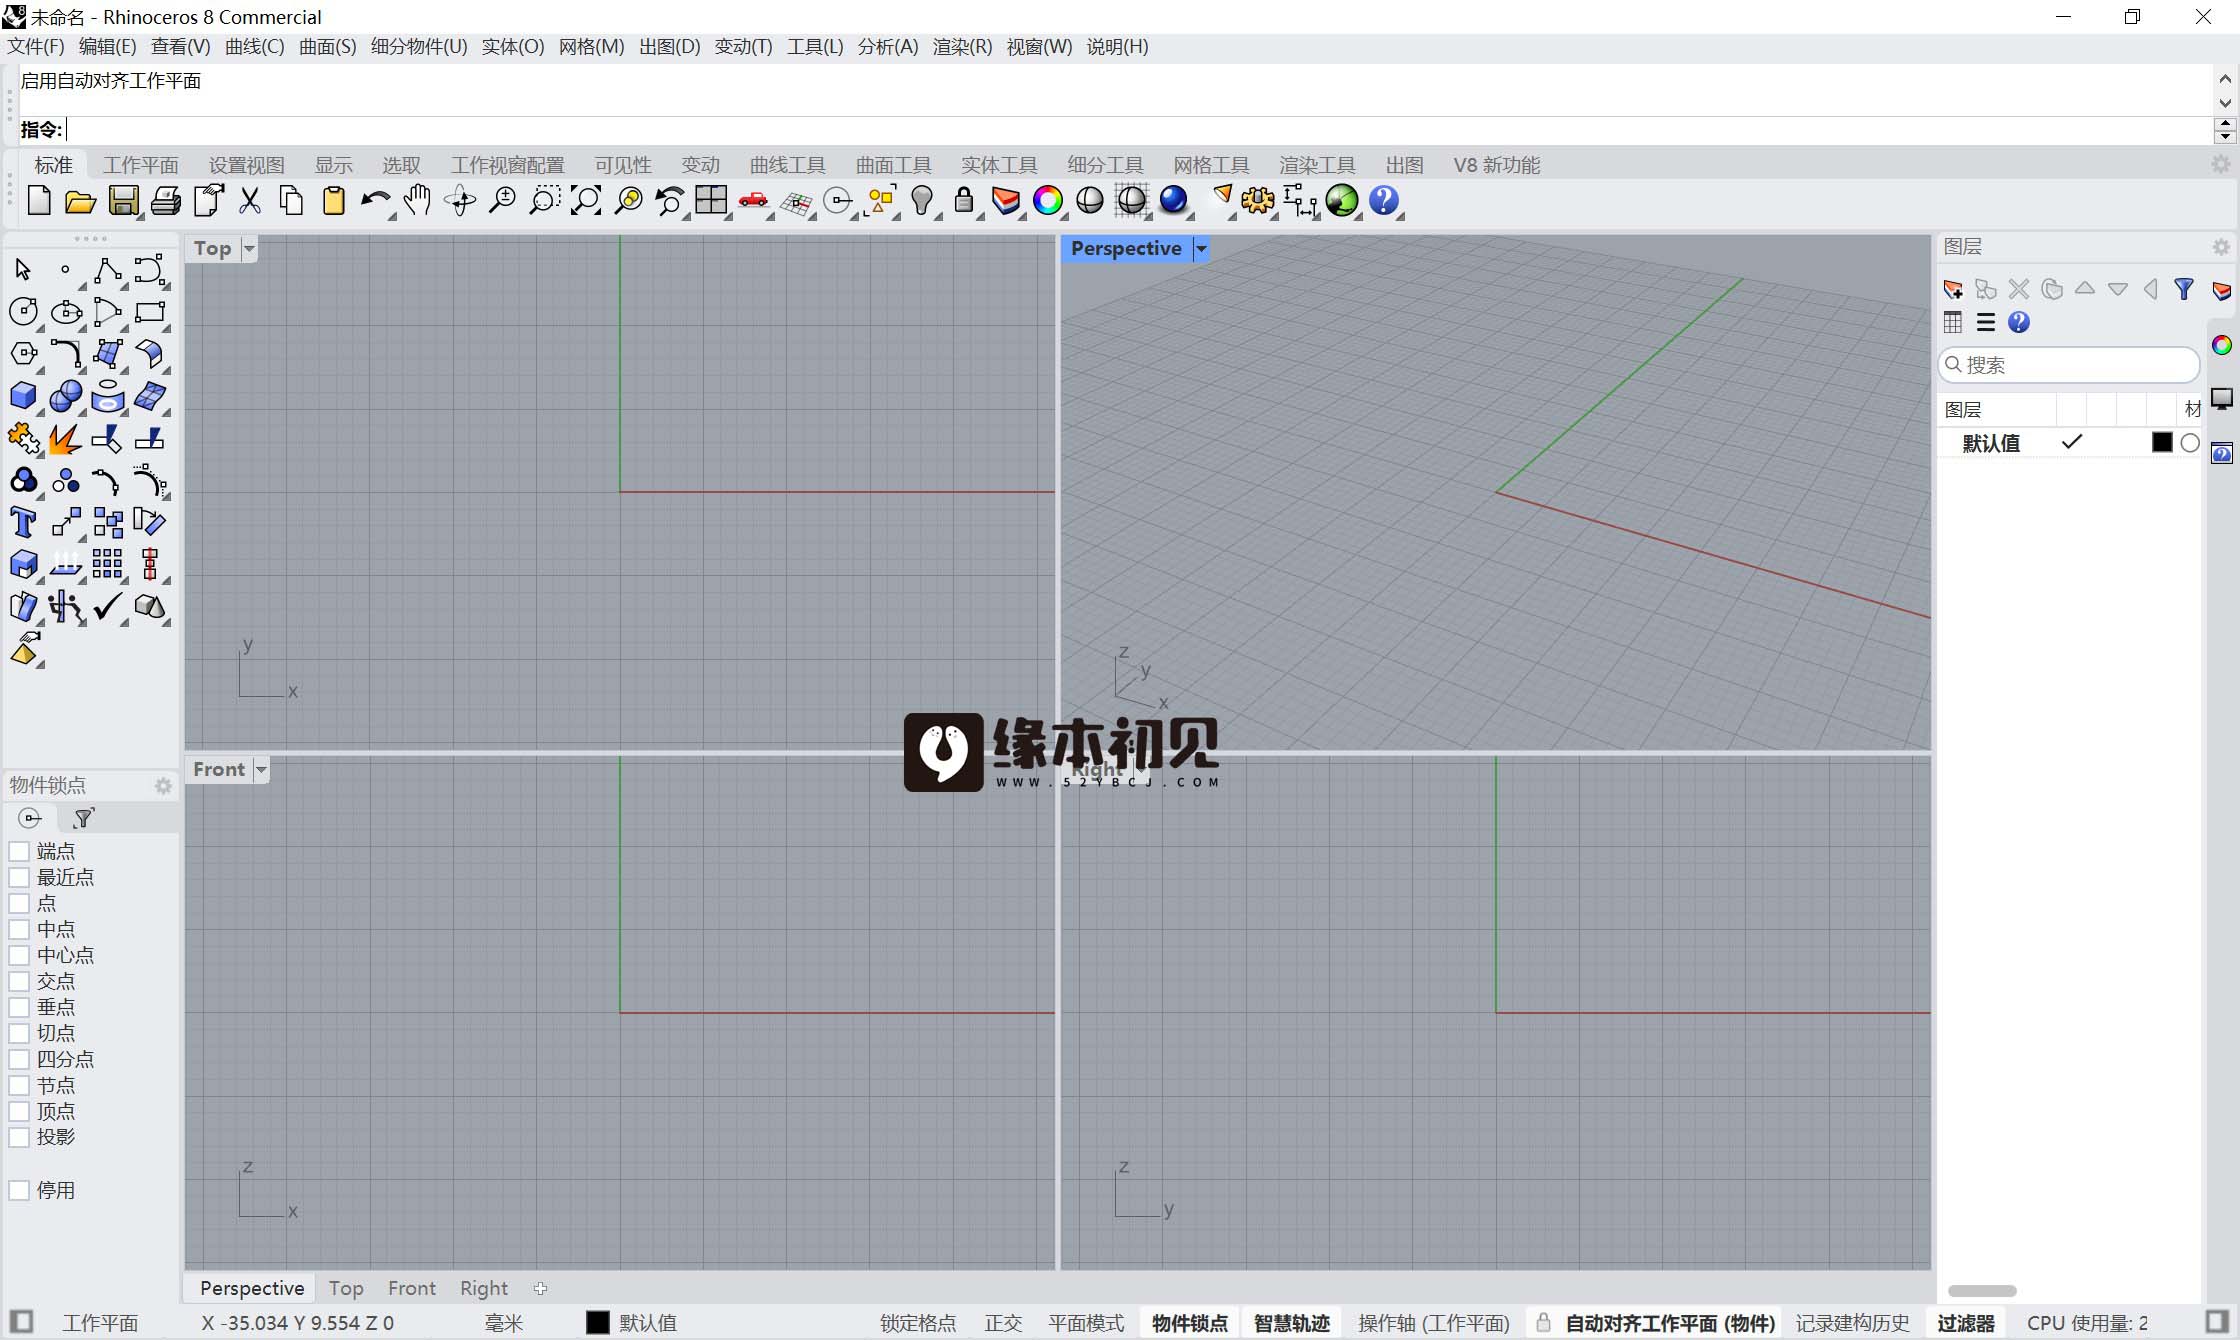Screen dimensions: 2240x1340
Task: Click the Rectangular Array grid icon
Action: tap(107, 564)
